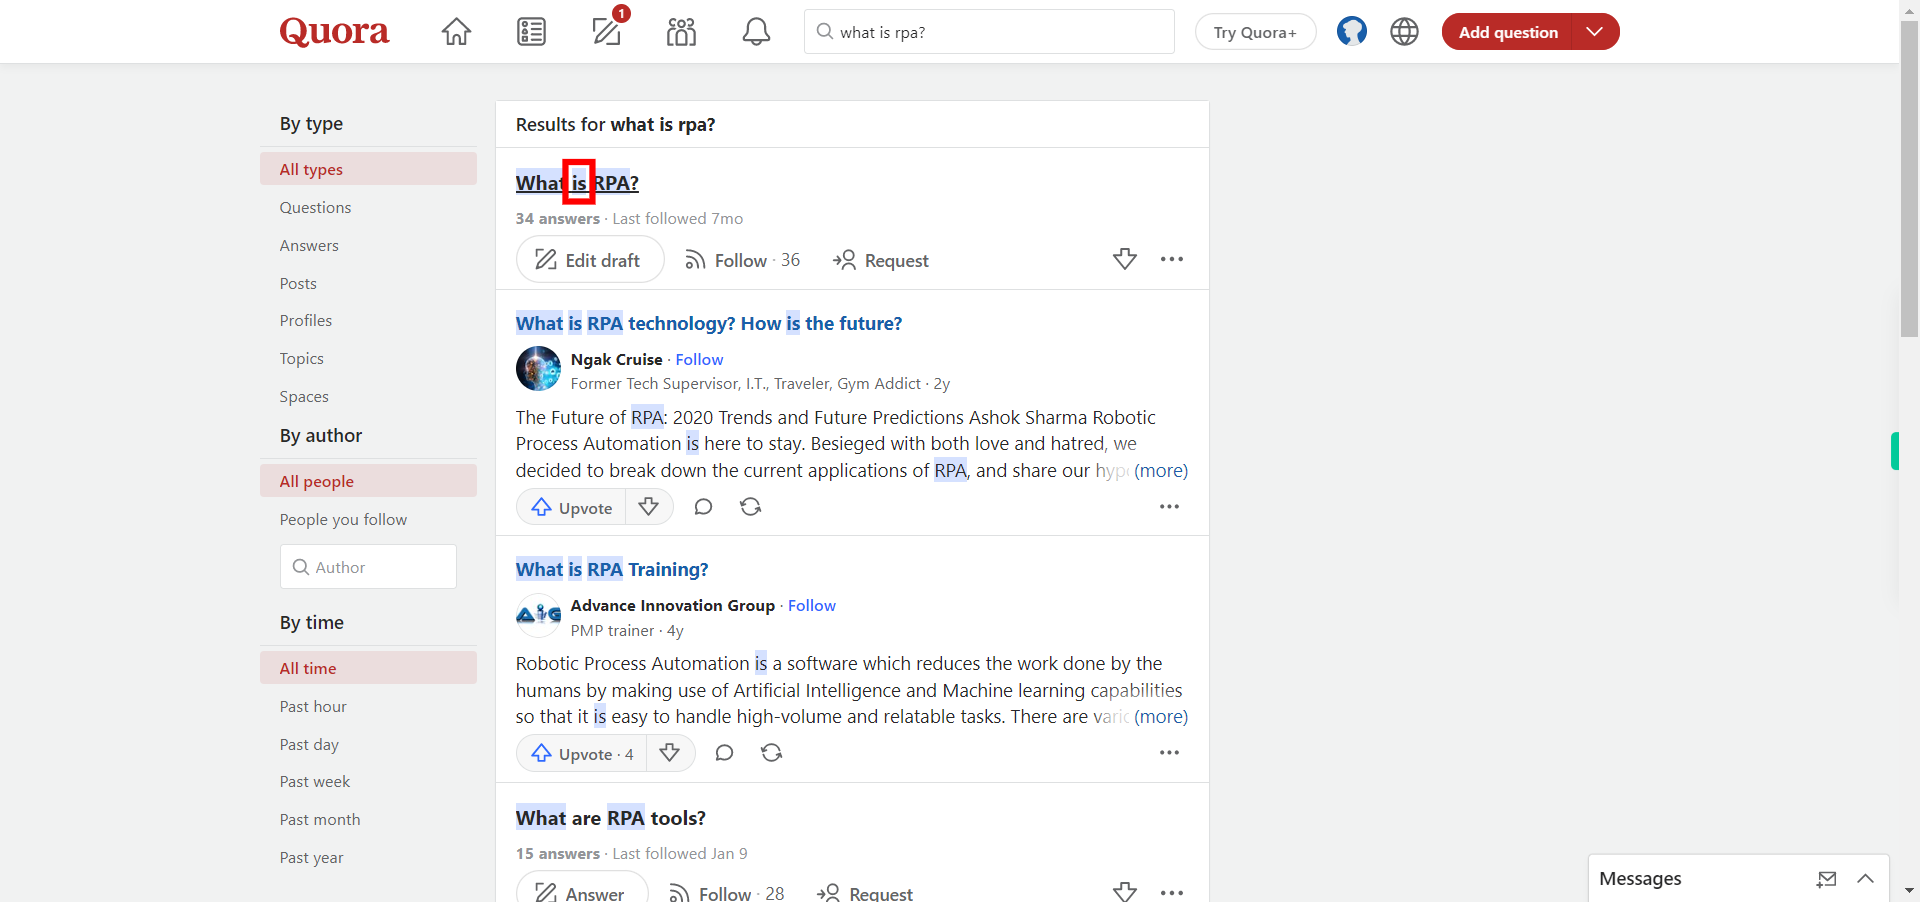Filter by Past hour
1920x902 pixels.
click(368, 706)
